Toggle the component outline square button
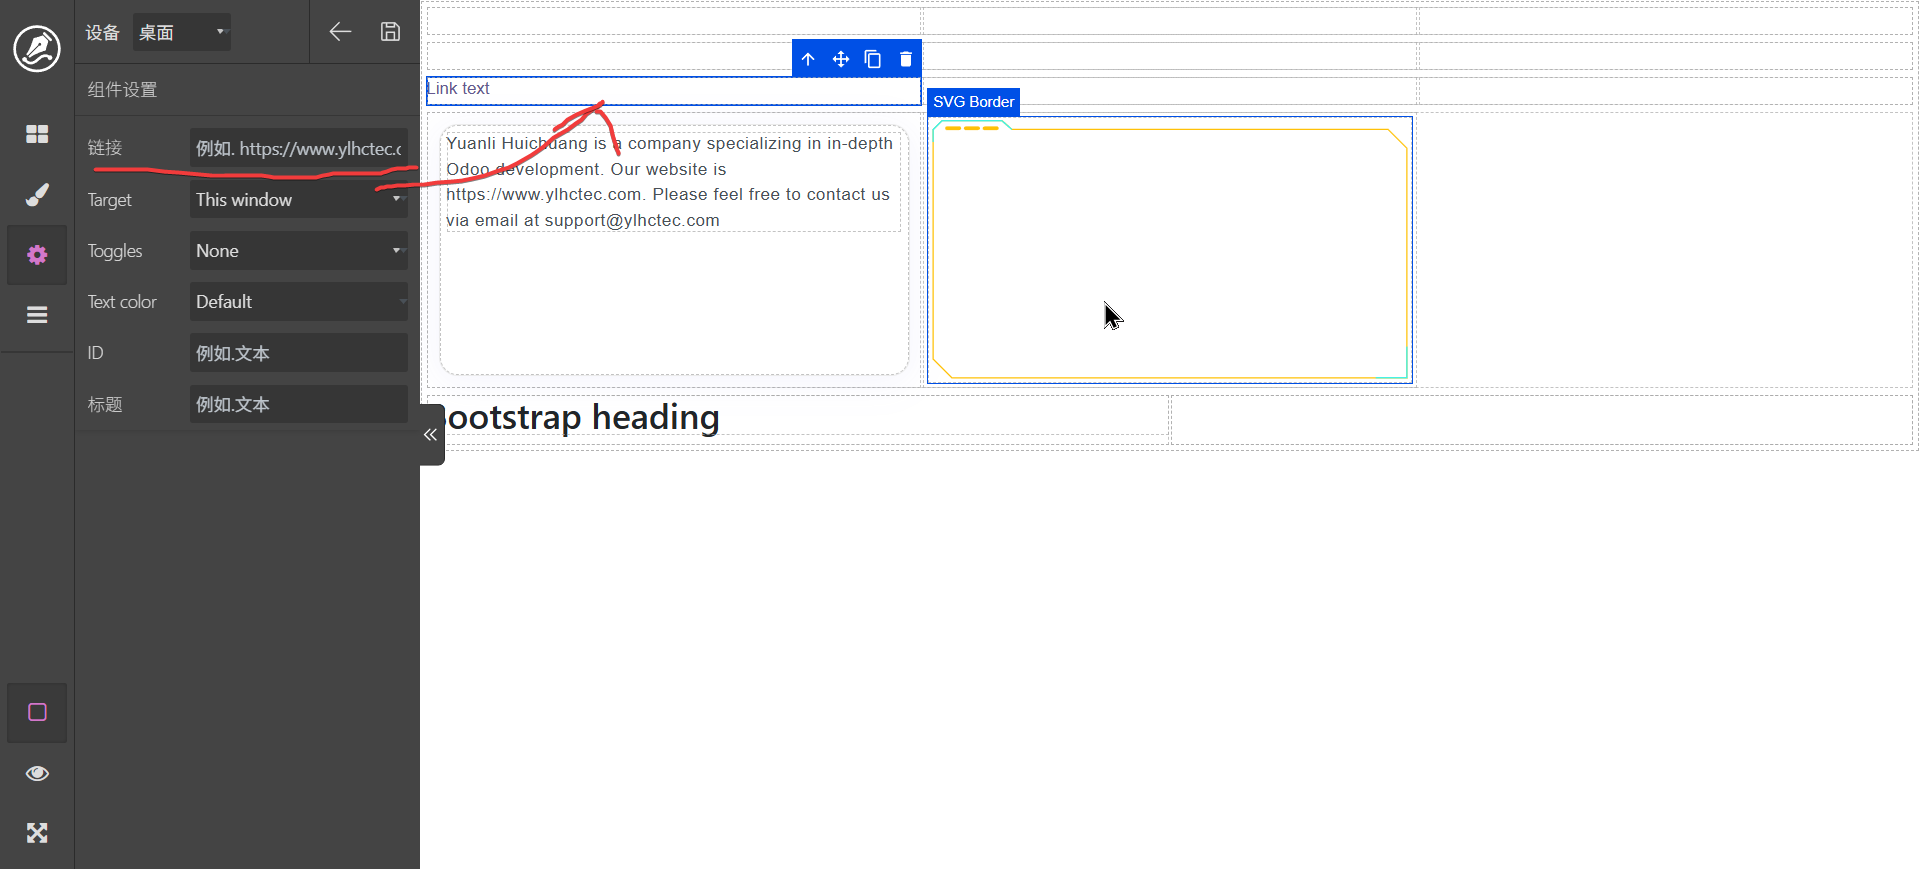The width and height of the screenshot is (1920, 869). pyautogui.click(x=37, y=713)
